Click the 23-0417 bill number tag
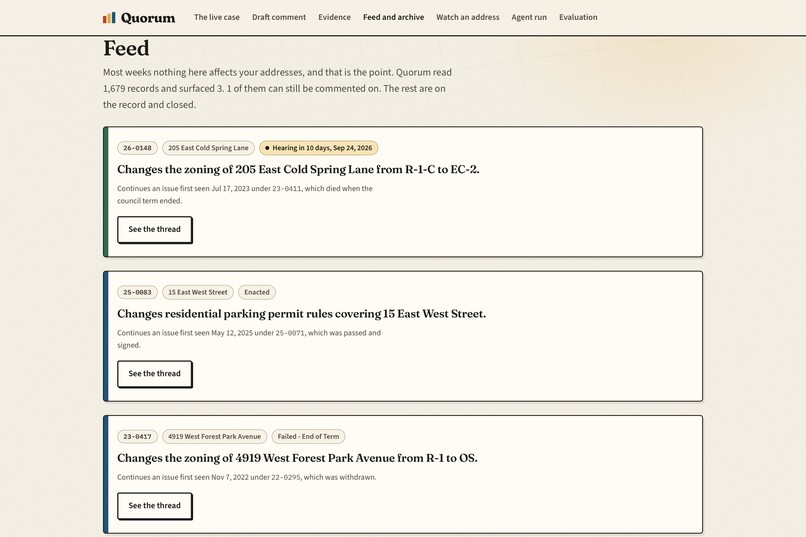The image size is (806, 537). (x=137, y=437)
